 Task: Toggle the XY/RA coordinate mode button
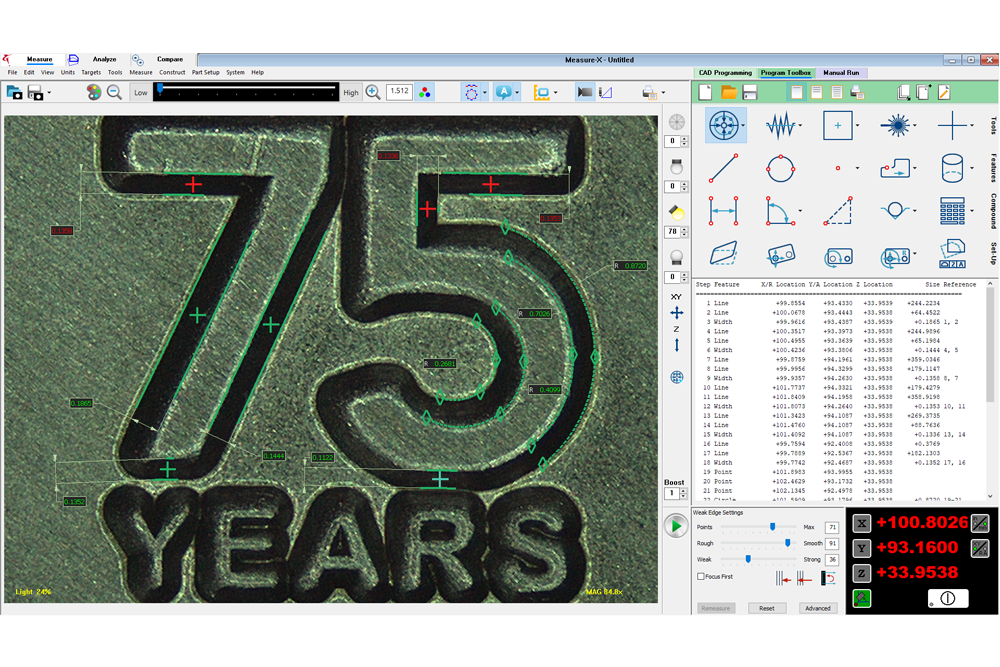[x=979, y=548]
